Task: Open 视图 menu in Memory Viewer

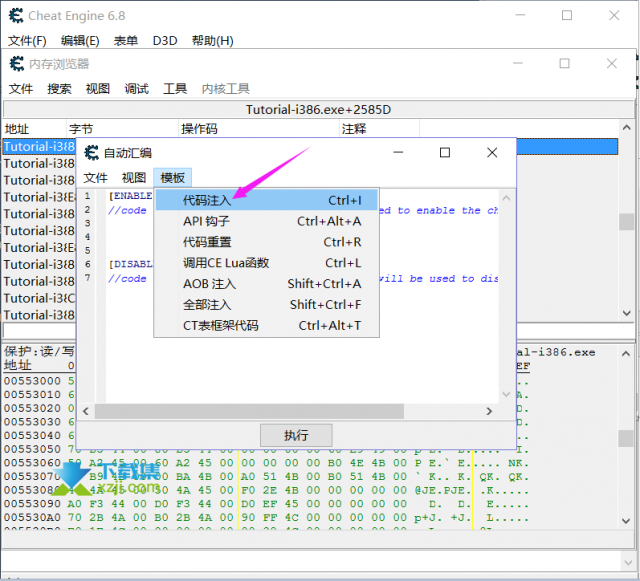Action: (98, 89)
